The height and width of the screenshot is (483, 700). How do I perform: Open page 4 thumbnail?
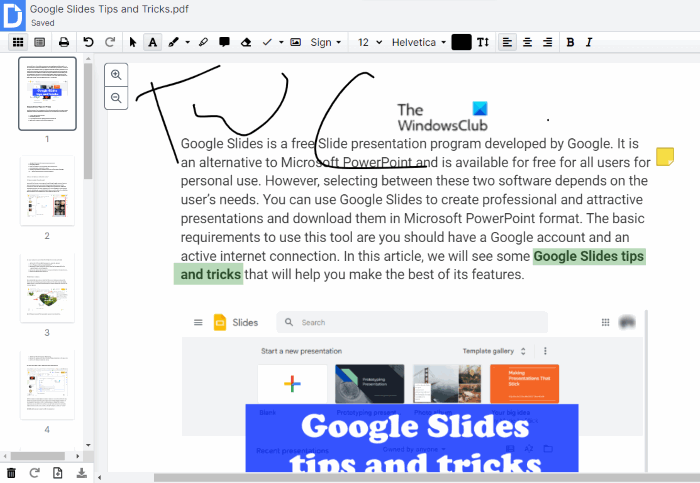[47, 385]
